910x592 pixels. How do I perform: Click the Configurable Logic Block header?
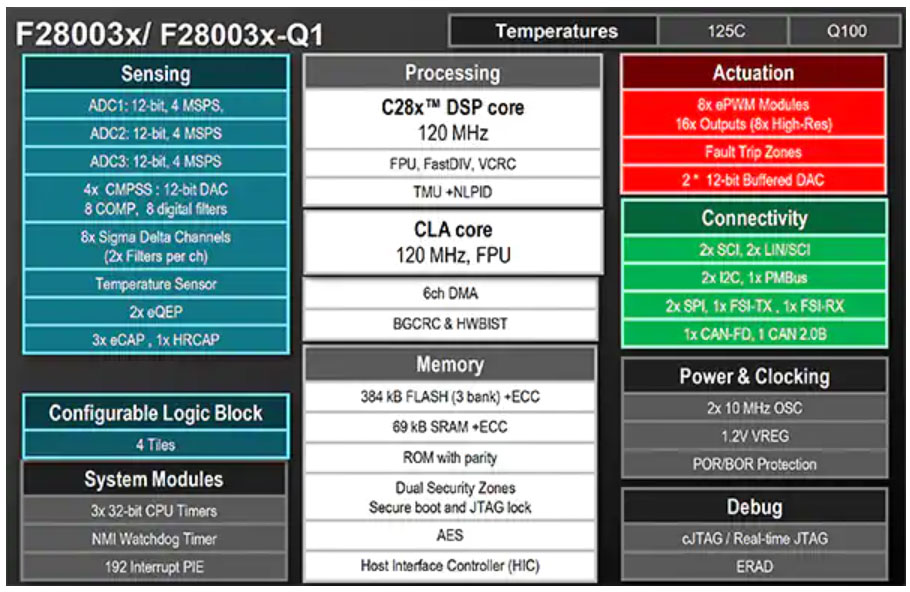[156, 413]
